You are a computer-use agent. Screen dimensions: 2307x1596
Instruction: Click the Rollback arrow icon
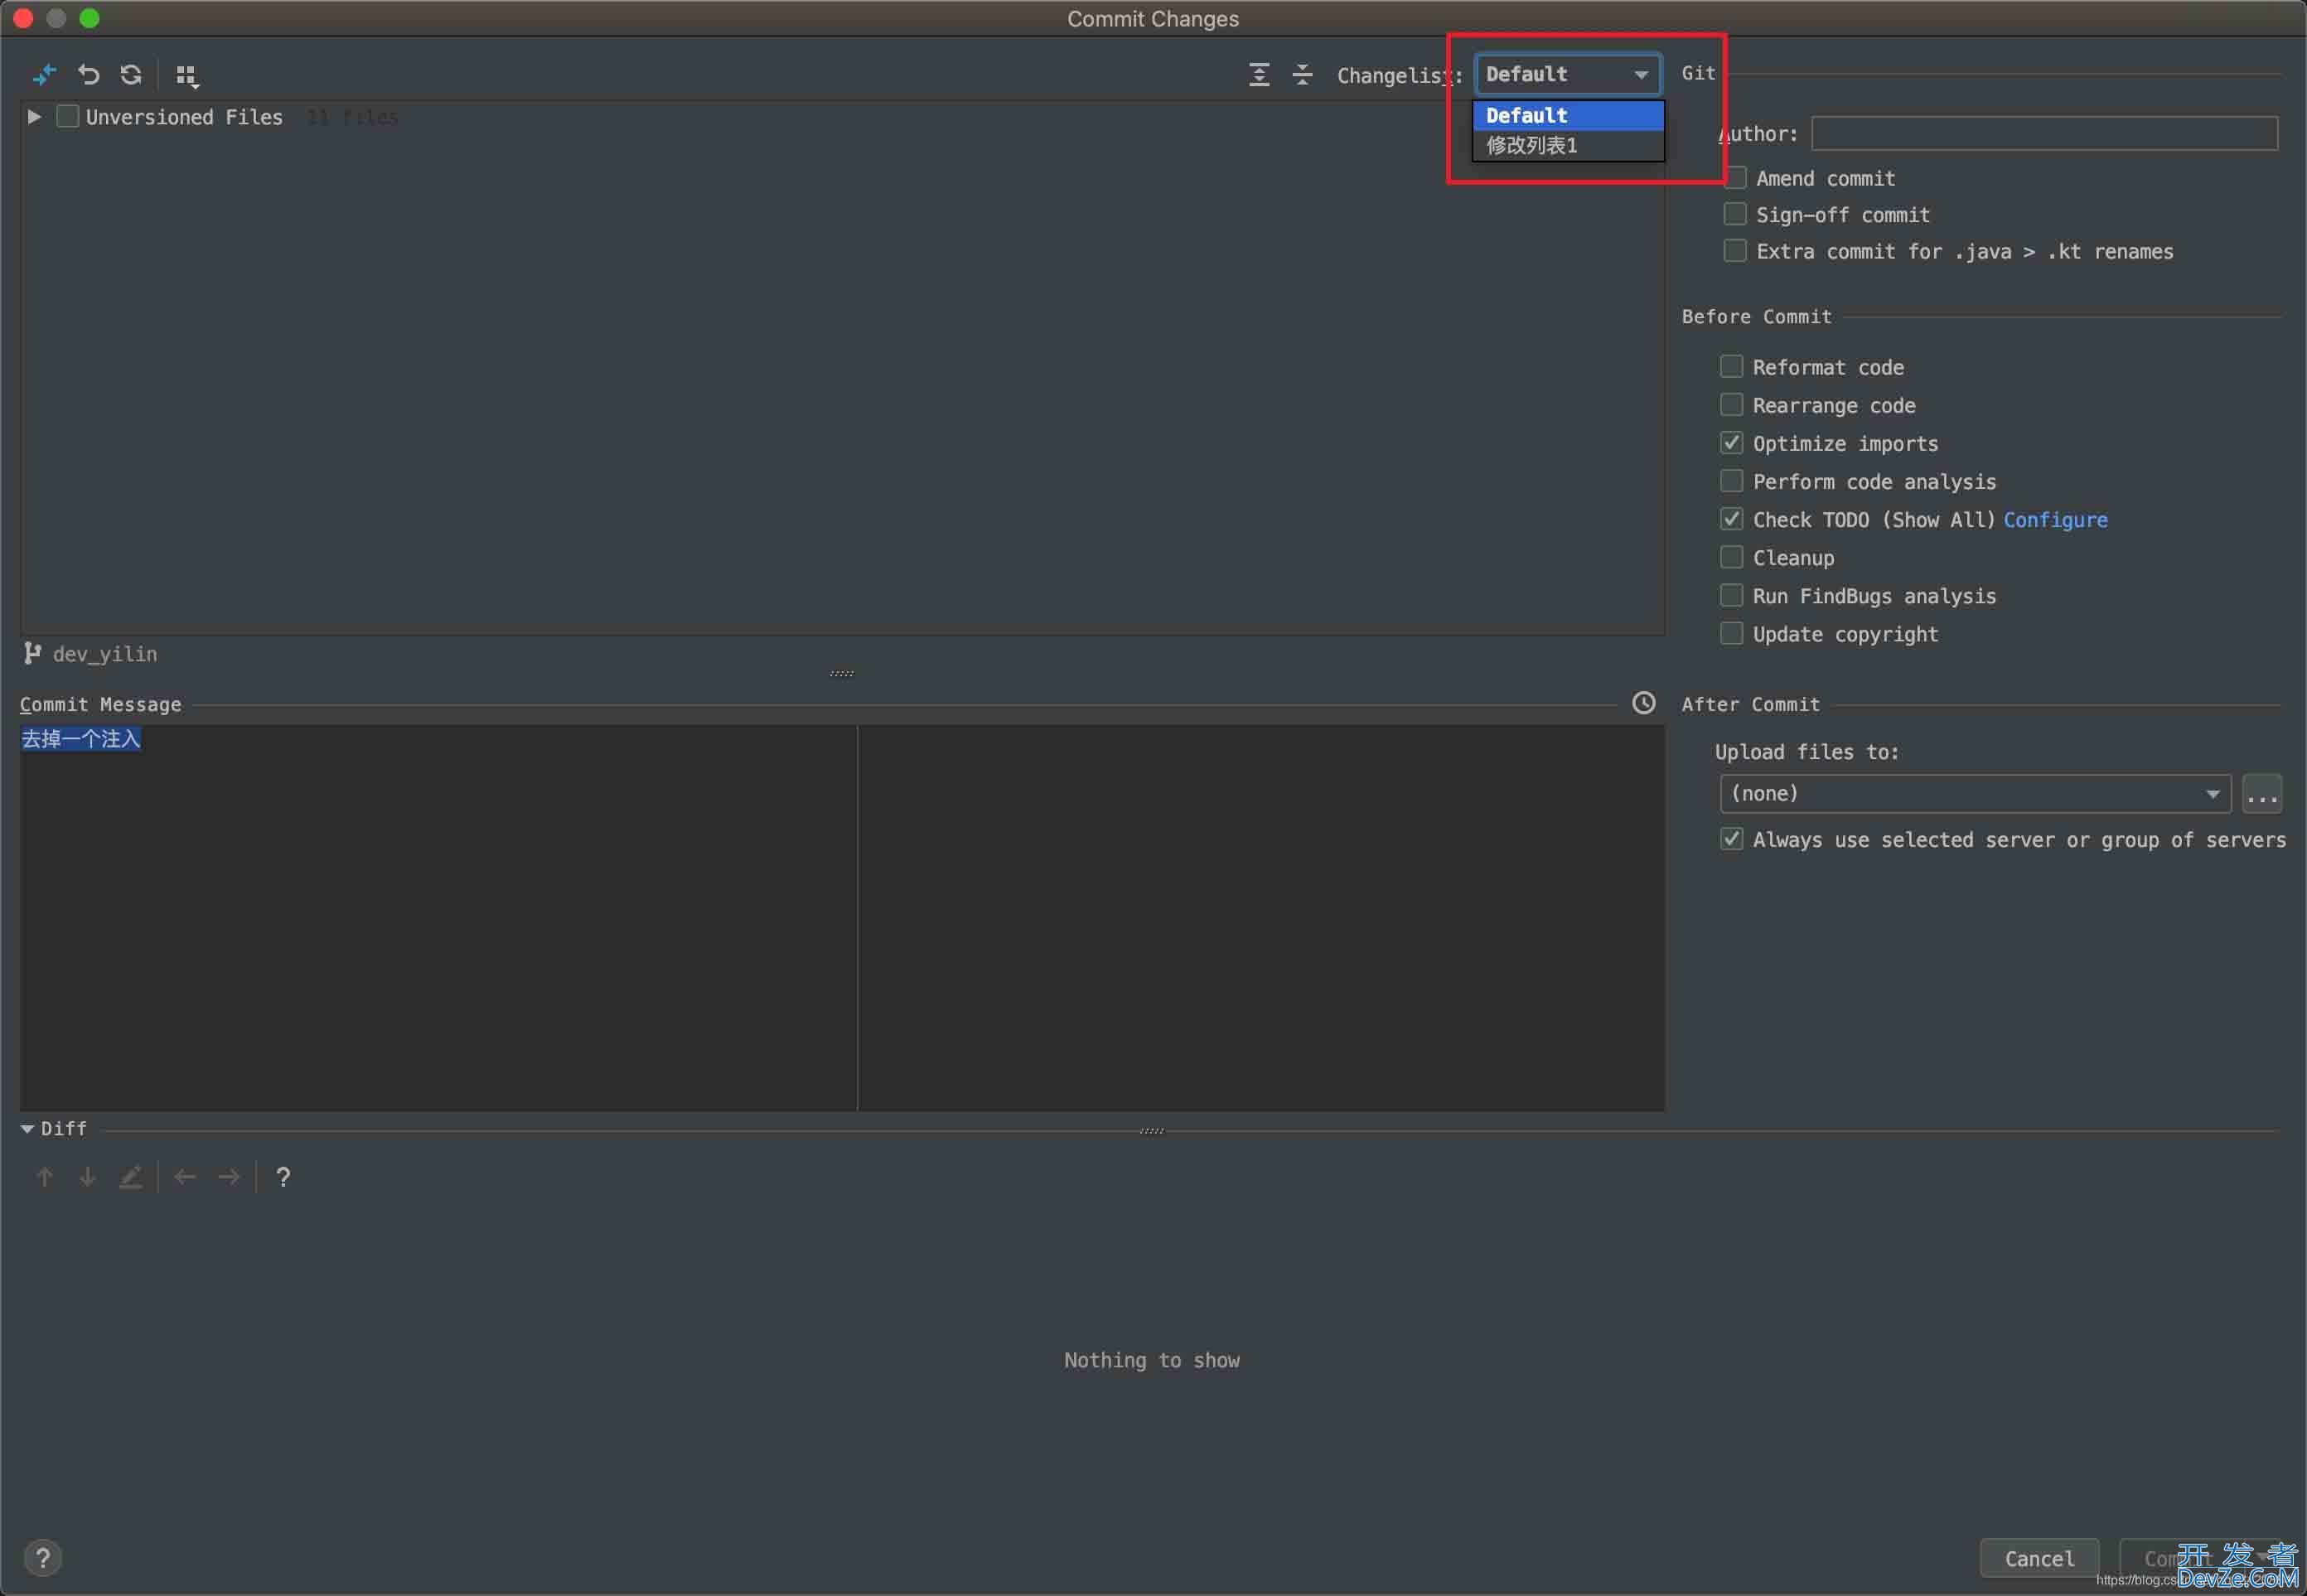(89, 75)
